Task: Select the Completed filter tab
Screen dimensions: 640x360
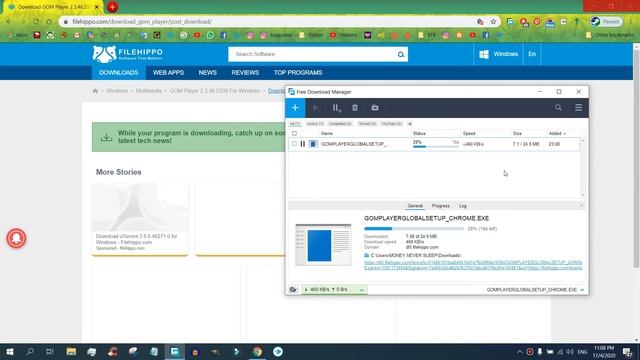Action: pyautogui.click(x=340, y=124)
